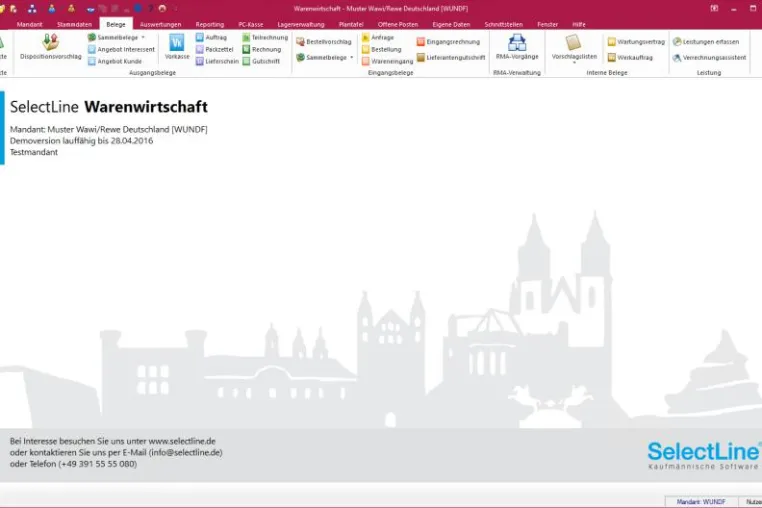762x508 pixels.
Task: Open the Bestellung document
Action: pos(381,50)
